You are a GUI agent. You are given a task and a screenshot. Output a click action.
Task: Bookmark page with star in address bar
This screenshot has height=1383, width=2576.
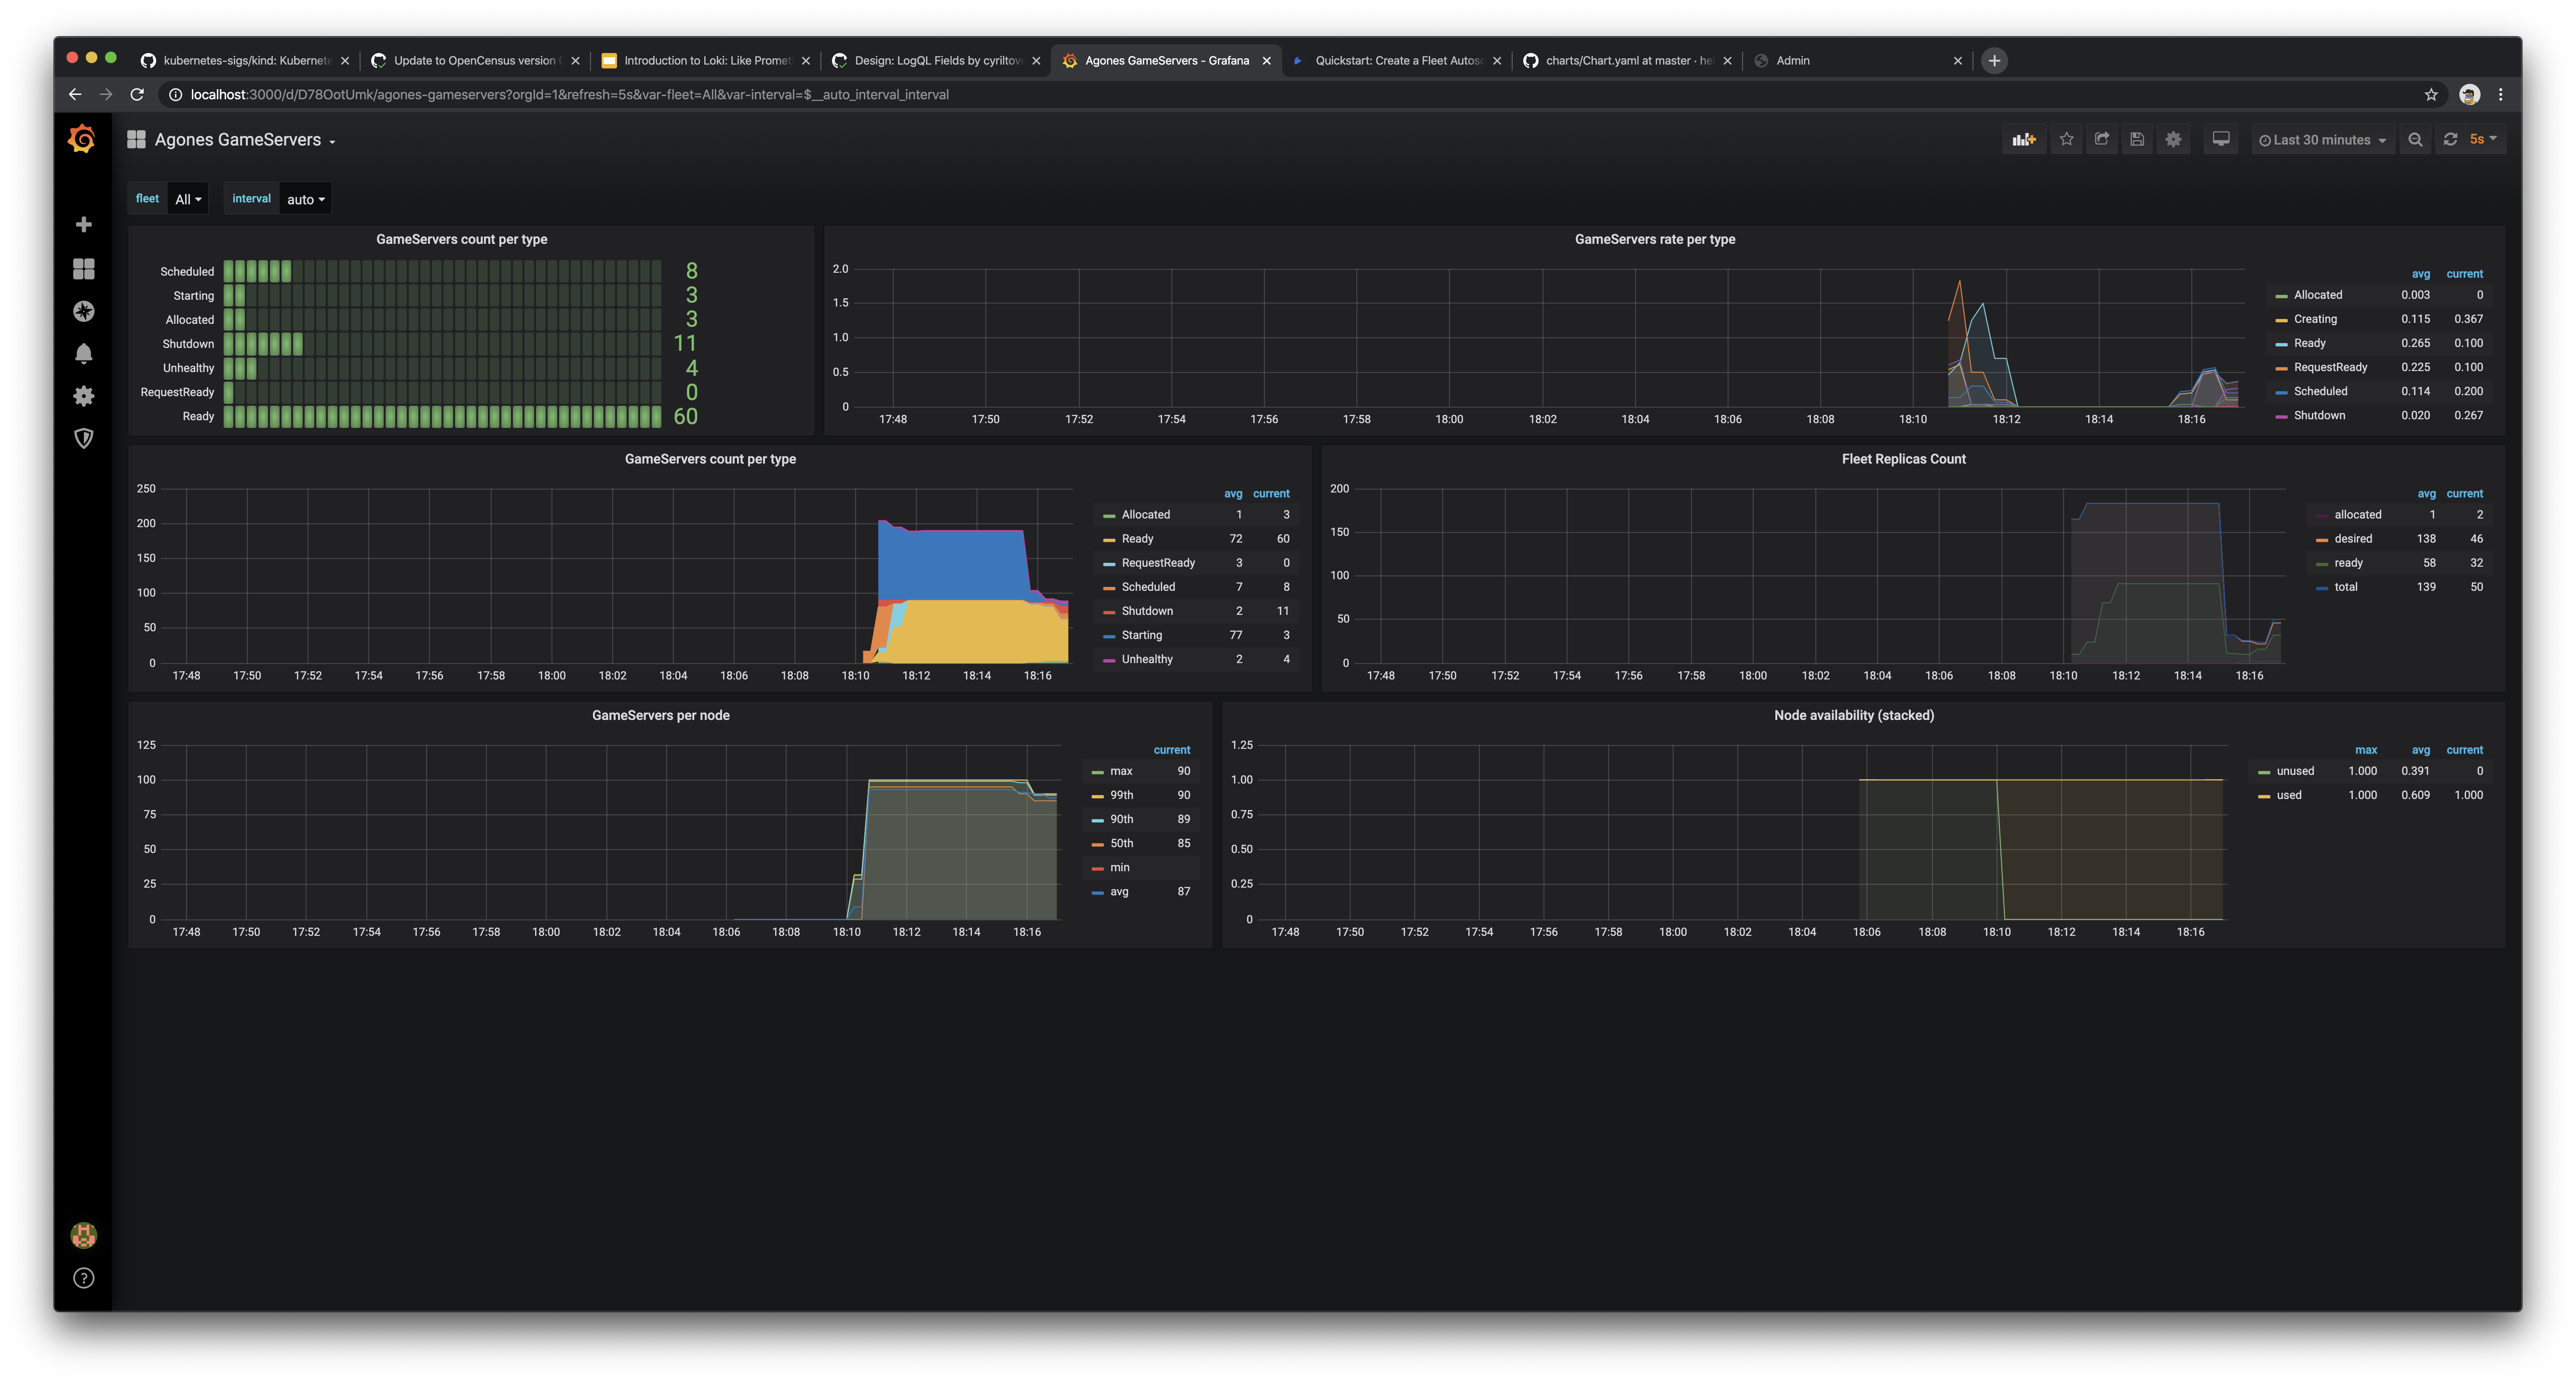[2431, 94]
